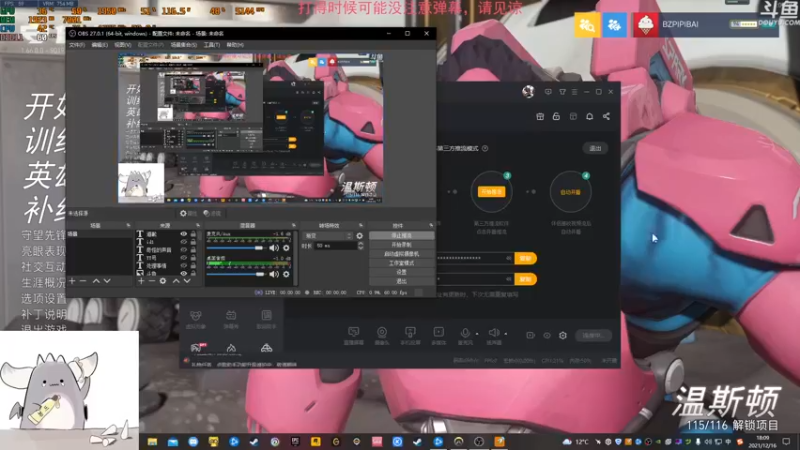This screenshot has width=800, height=450.
Task: Click the share icon in Douyu streamer window
Action: 606,116
